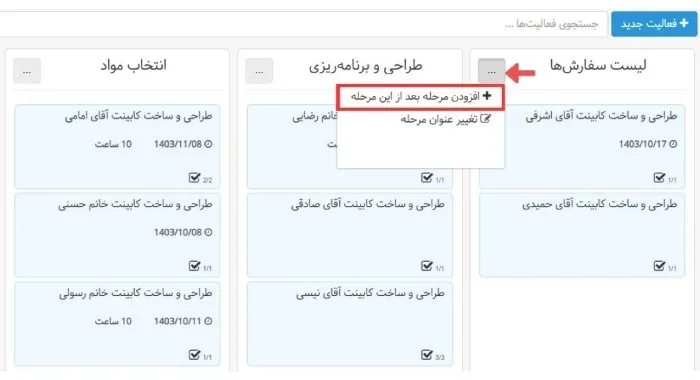Open card طراحی و ساخت کابینت خانم رسولی
Viewport: 700px width, 380px height.
pos(117,324)
